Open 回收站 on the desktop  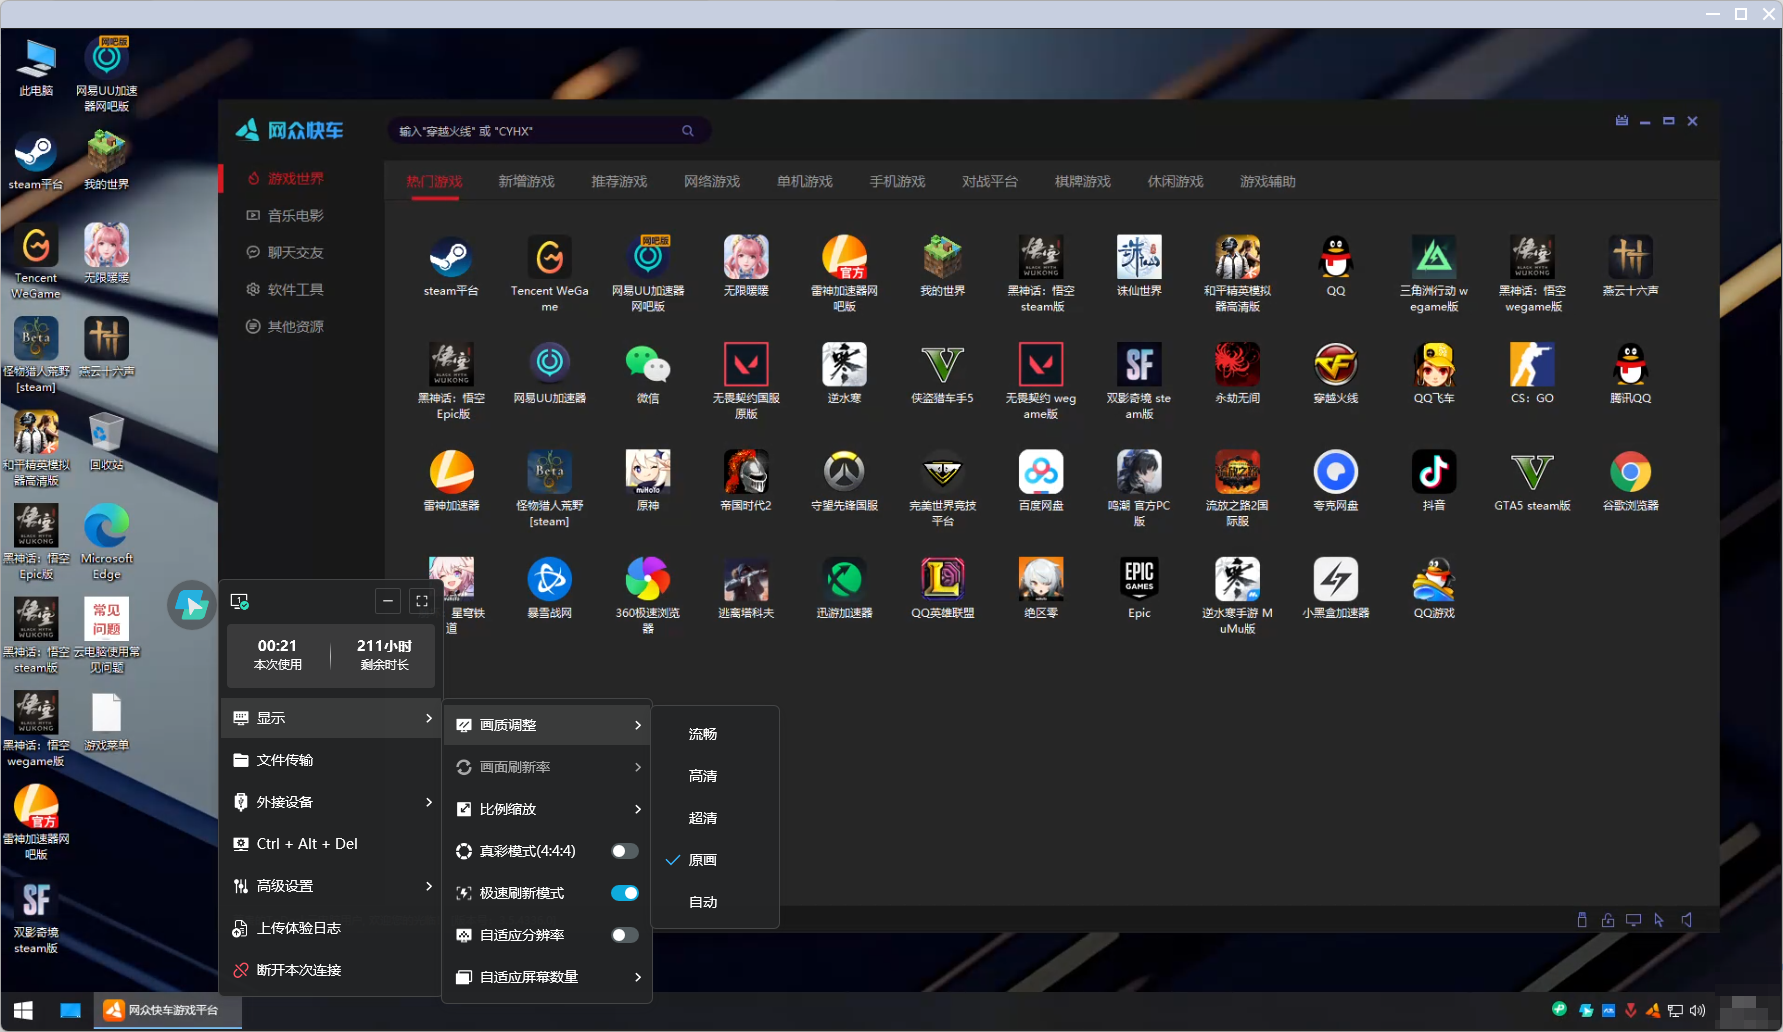point(106,440)
